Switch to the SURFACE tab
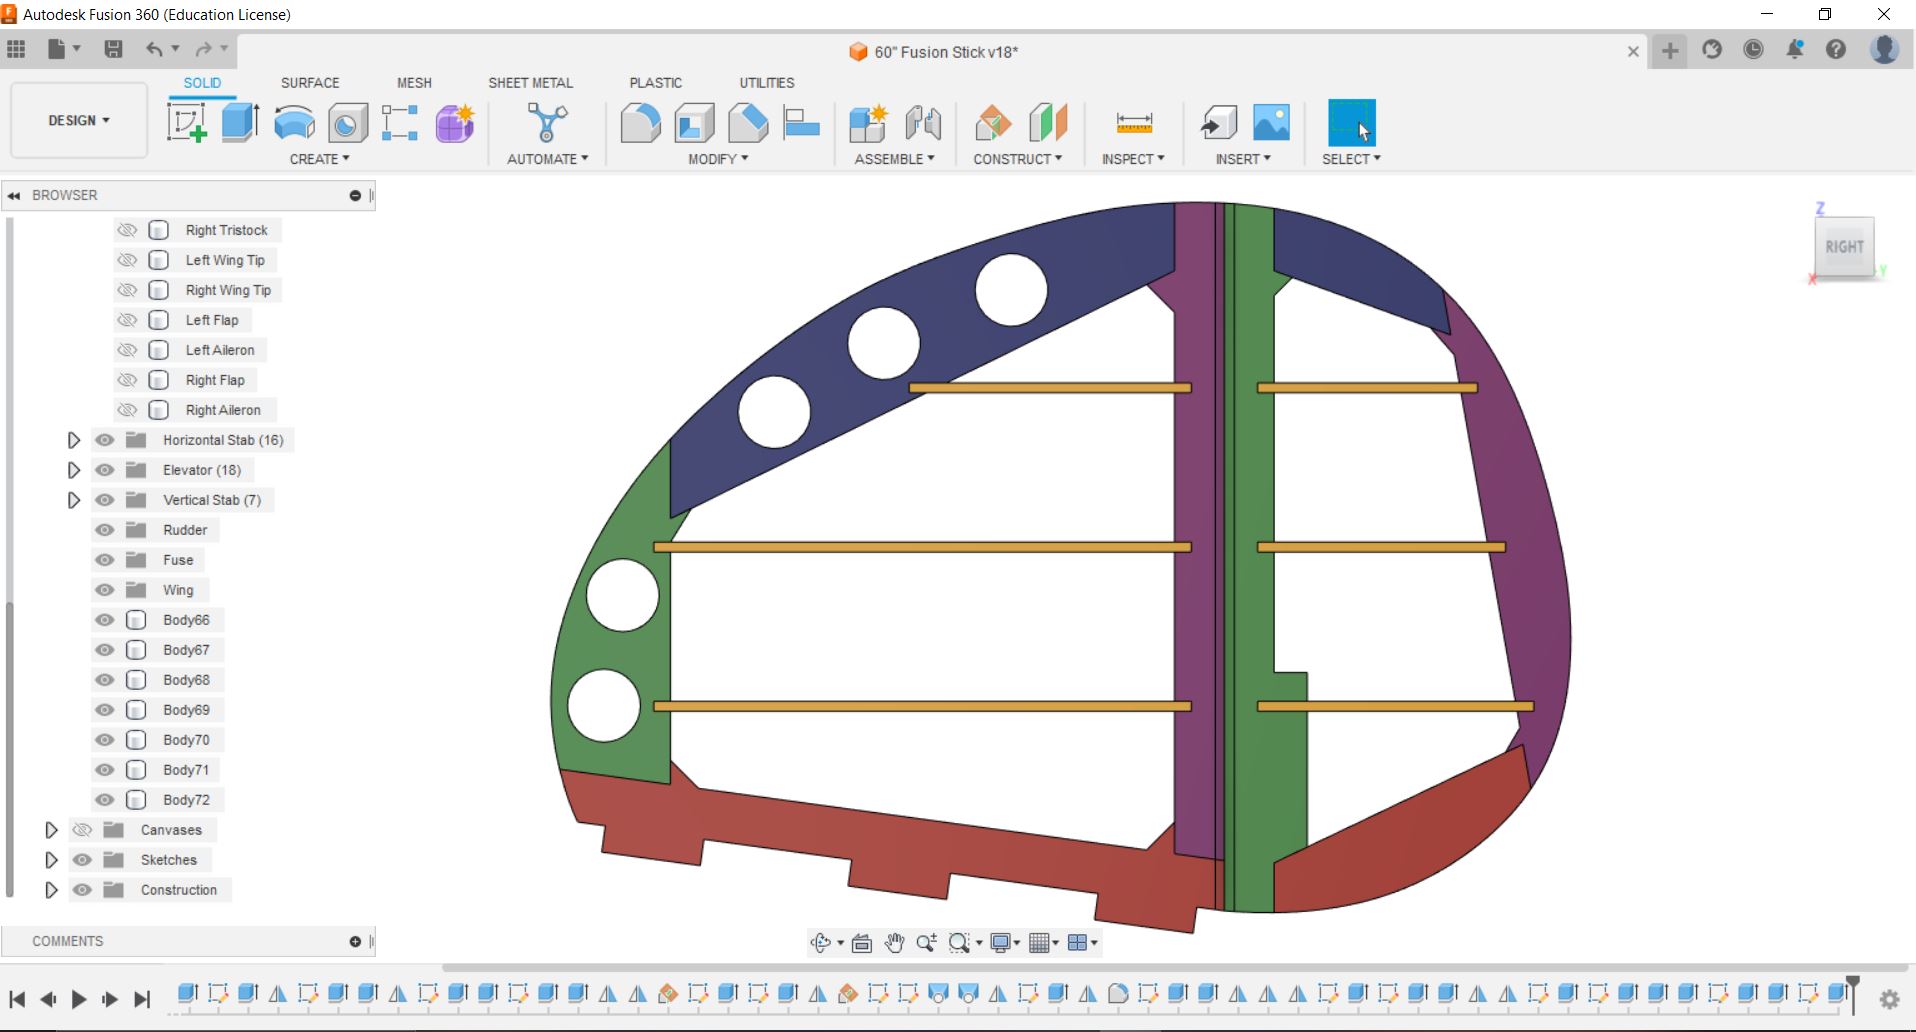The image size is (1916, 1032). coord(310,83)
